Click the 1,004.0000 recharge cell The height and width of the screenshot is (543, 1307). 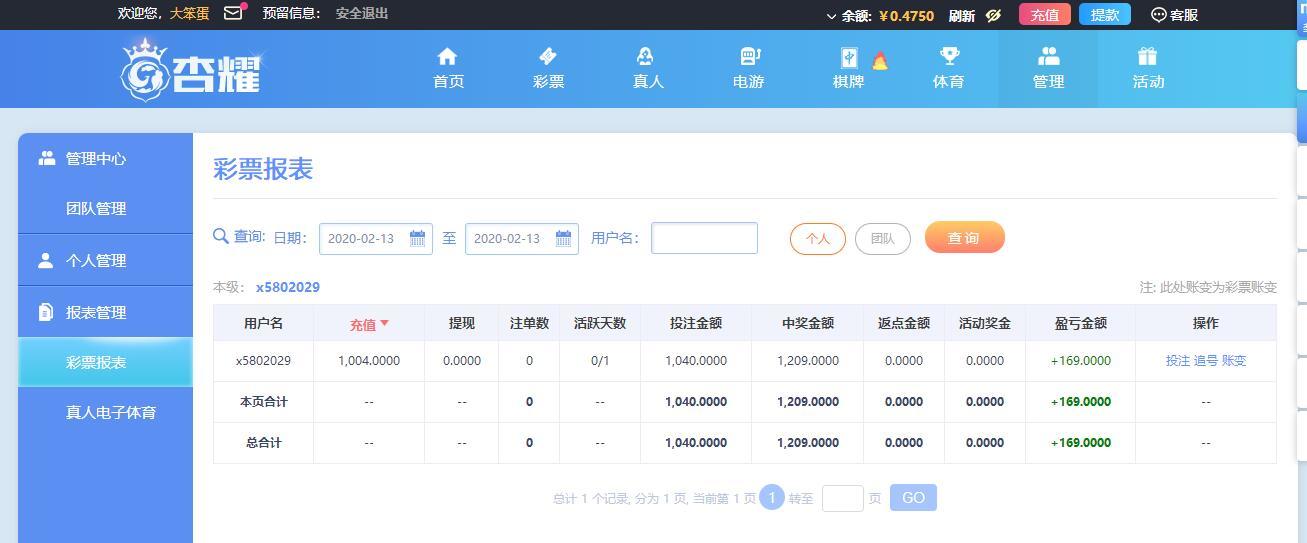click(x=369, y=361)
